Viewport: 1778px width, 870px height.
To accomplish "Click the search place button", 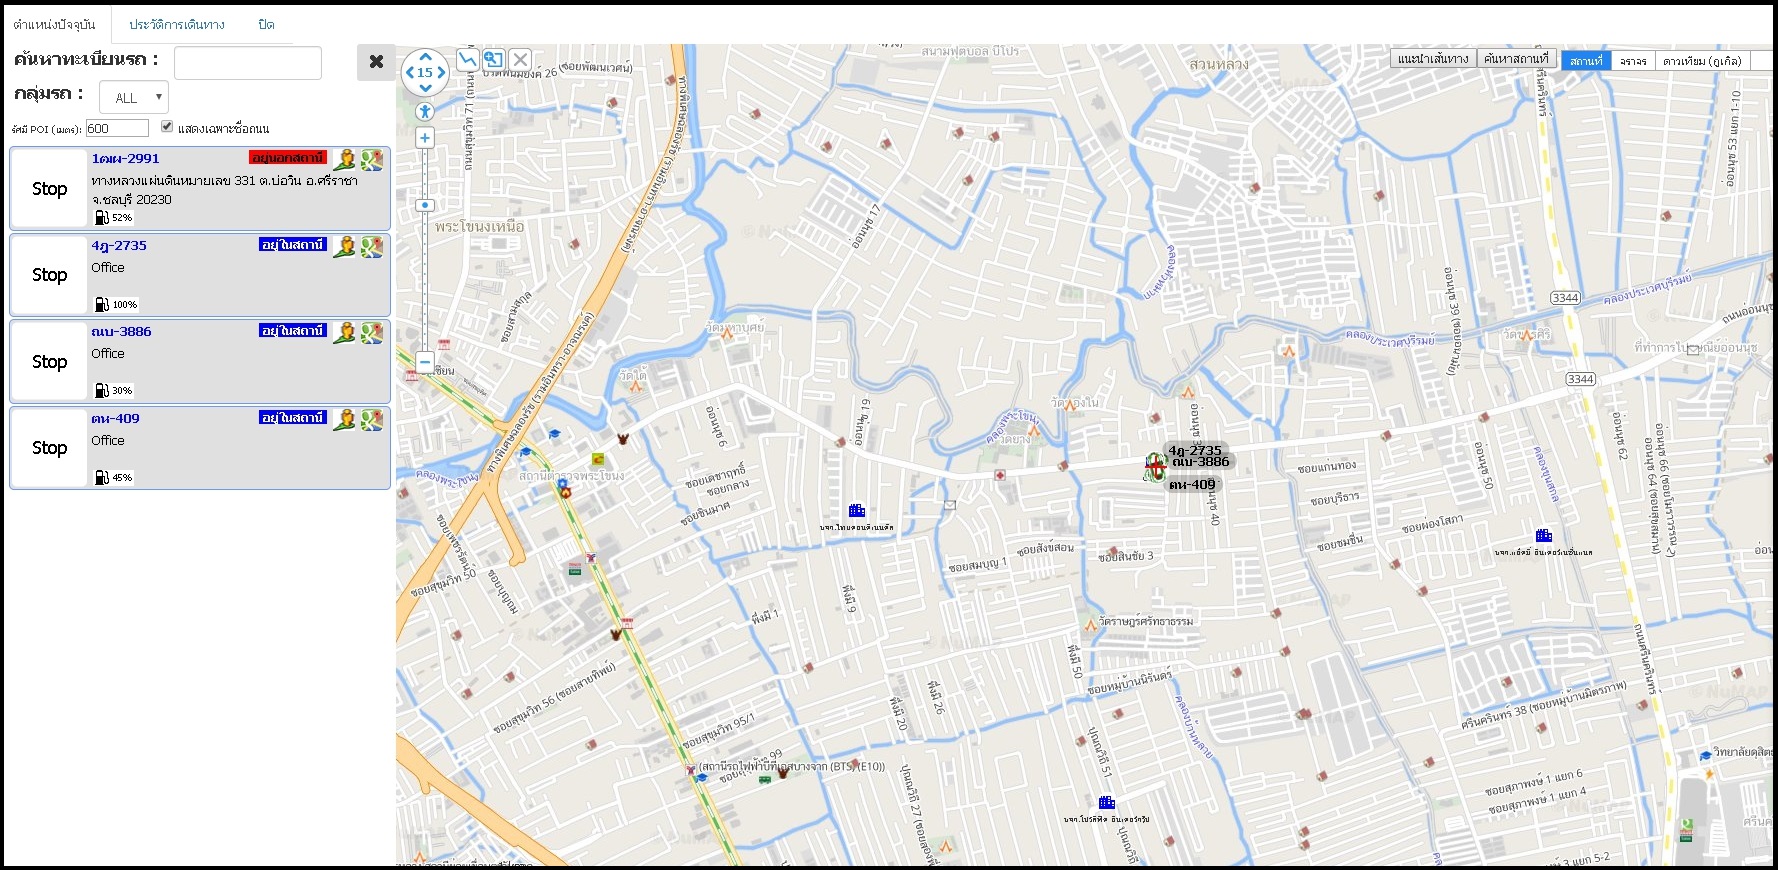I will click(x=1516, y=59).
